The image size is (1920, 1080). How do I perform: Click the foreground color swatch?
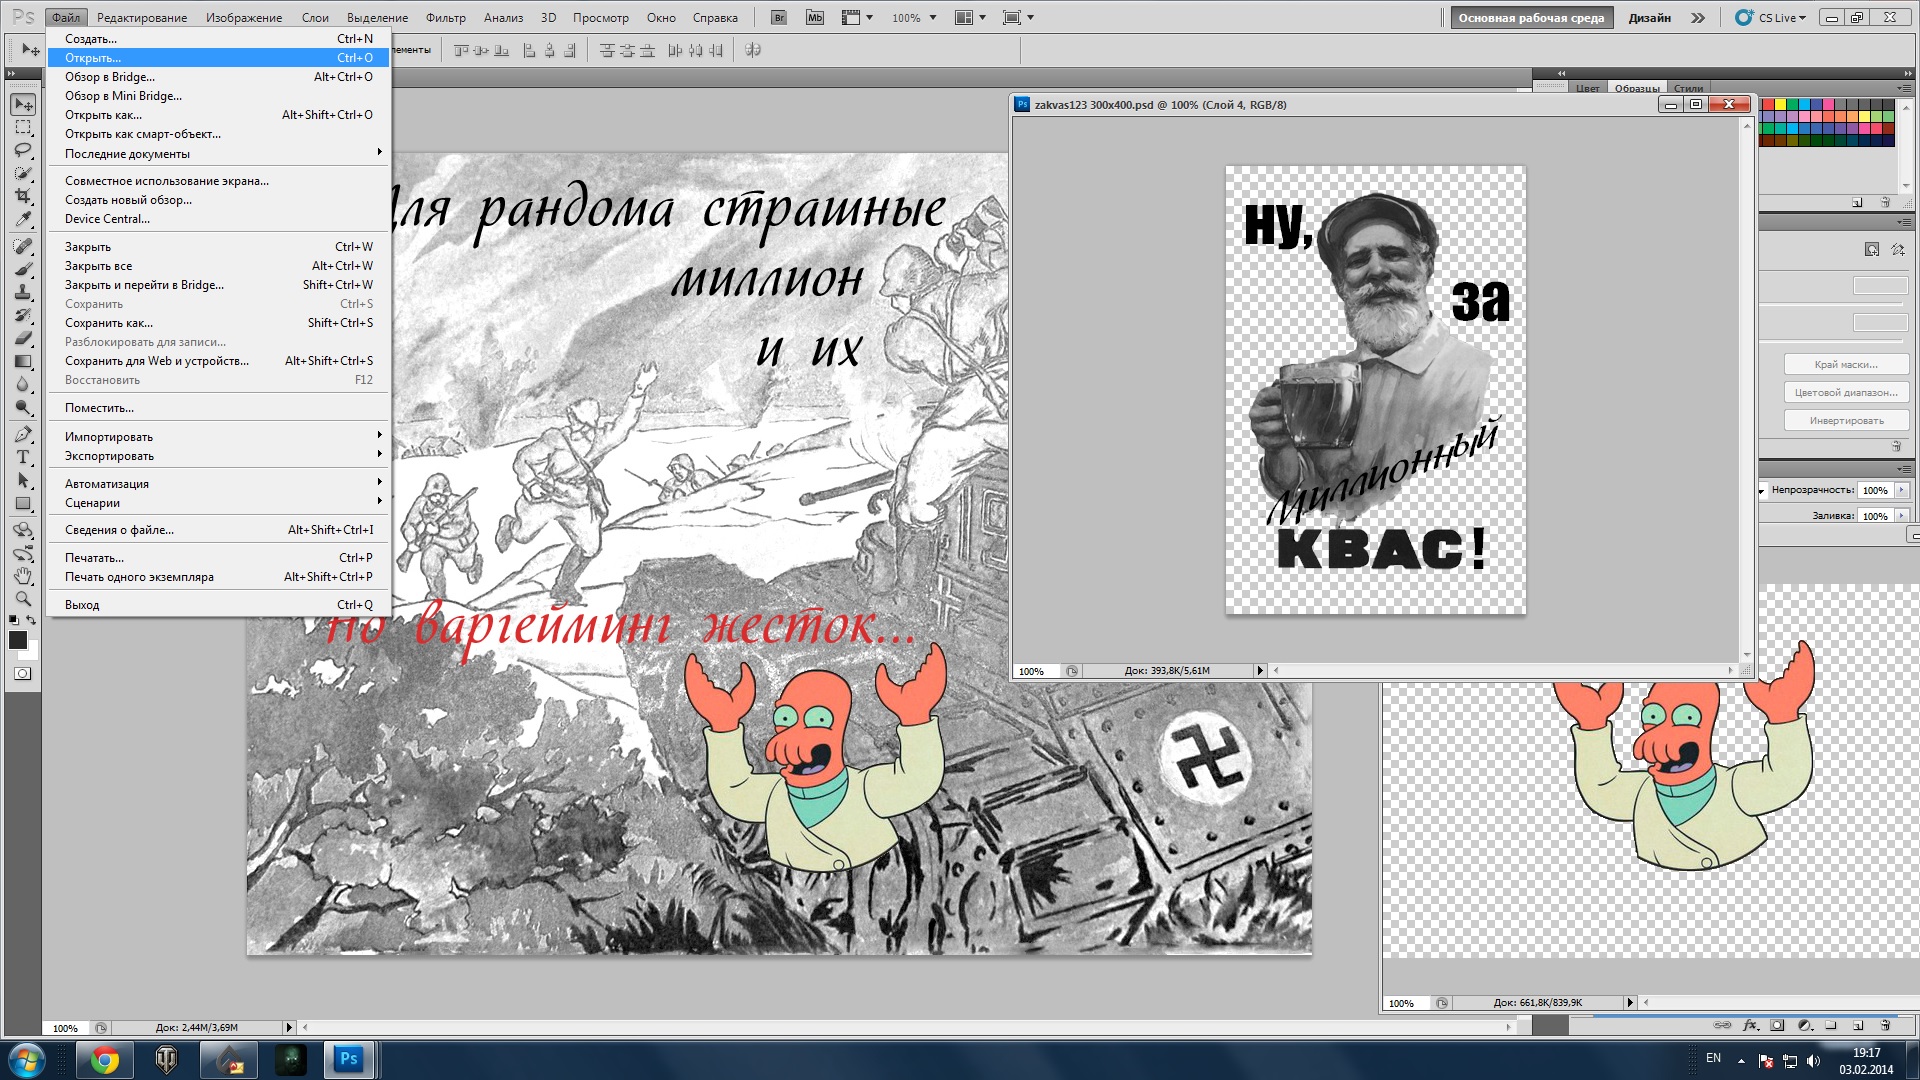17,640
